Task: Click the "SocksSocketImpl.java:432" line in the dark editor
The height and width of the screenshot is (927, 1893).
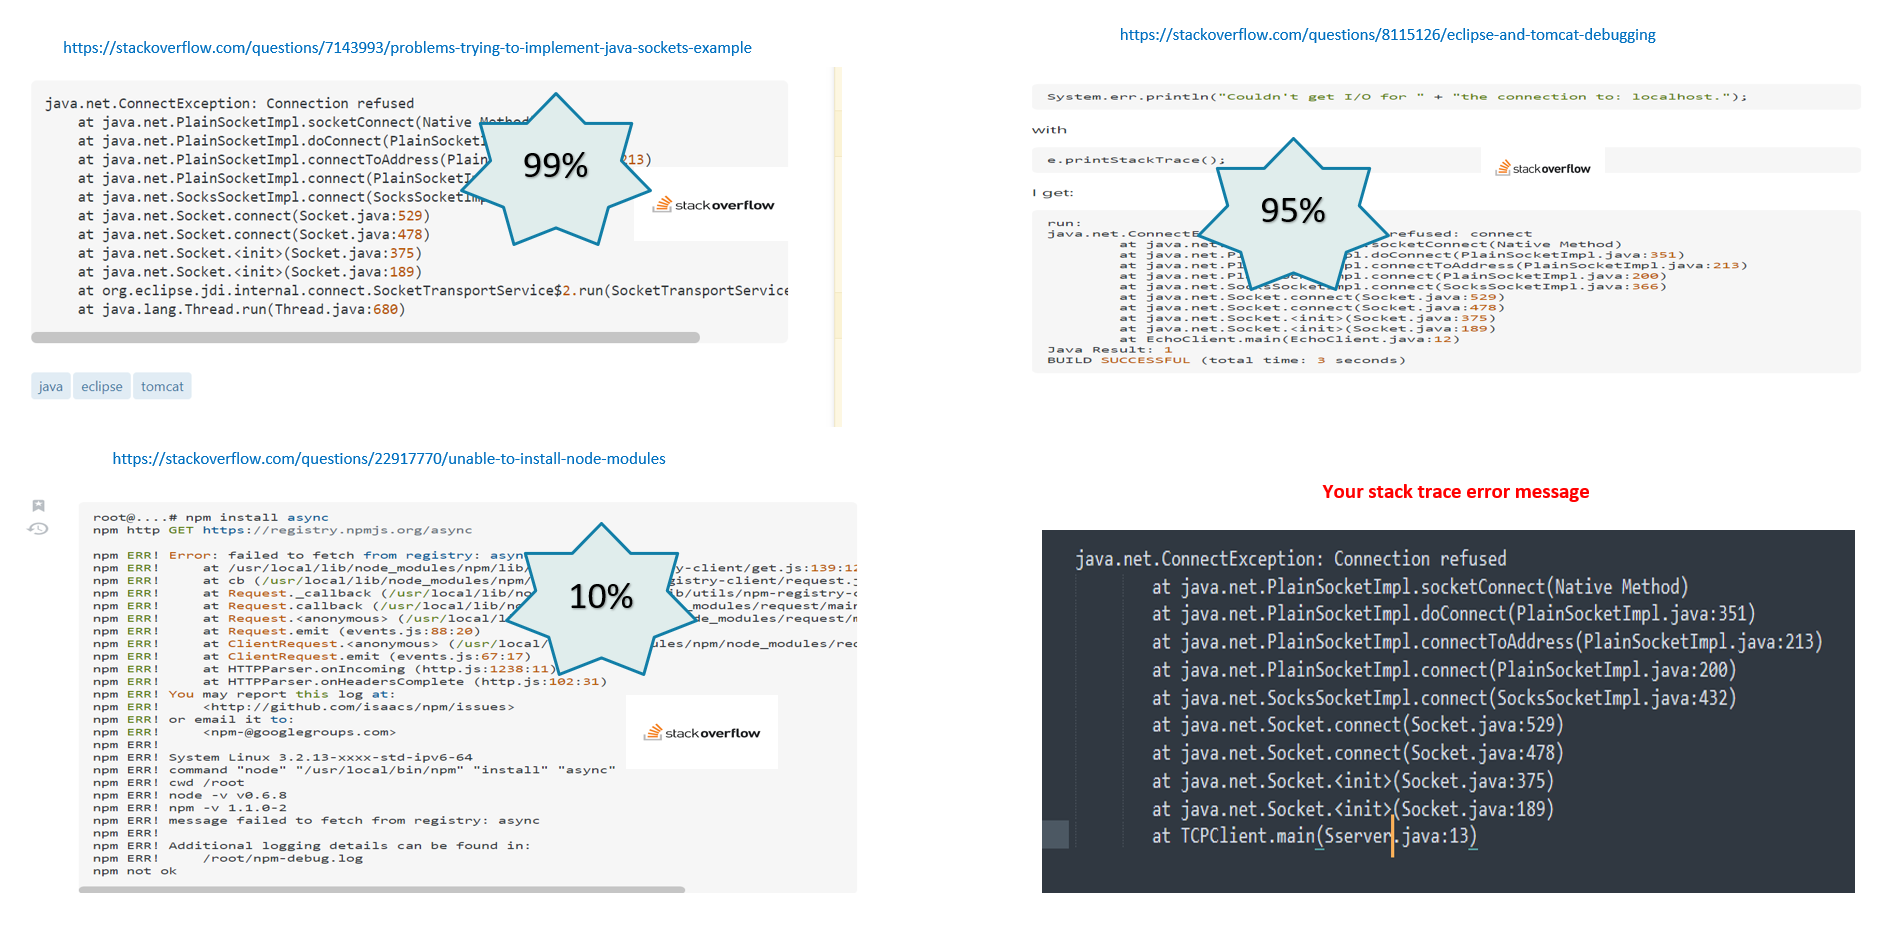Action: (x=1444, y=698)
